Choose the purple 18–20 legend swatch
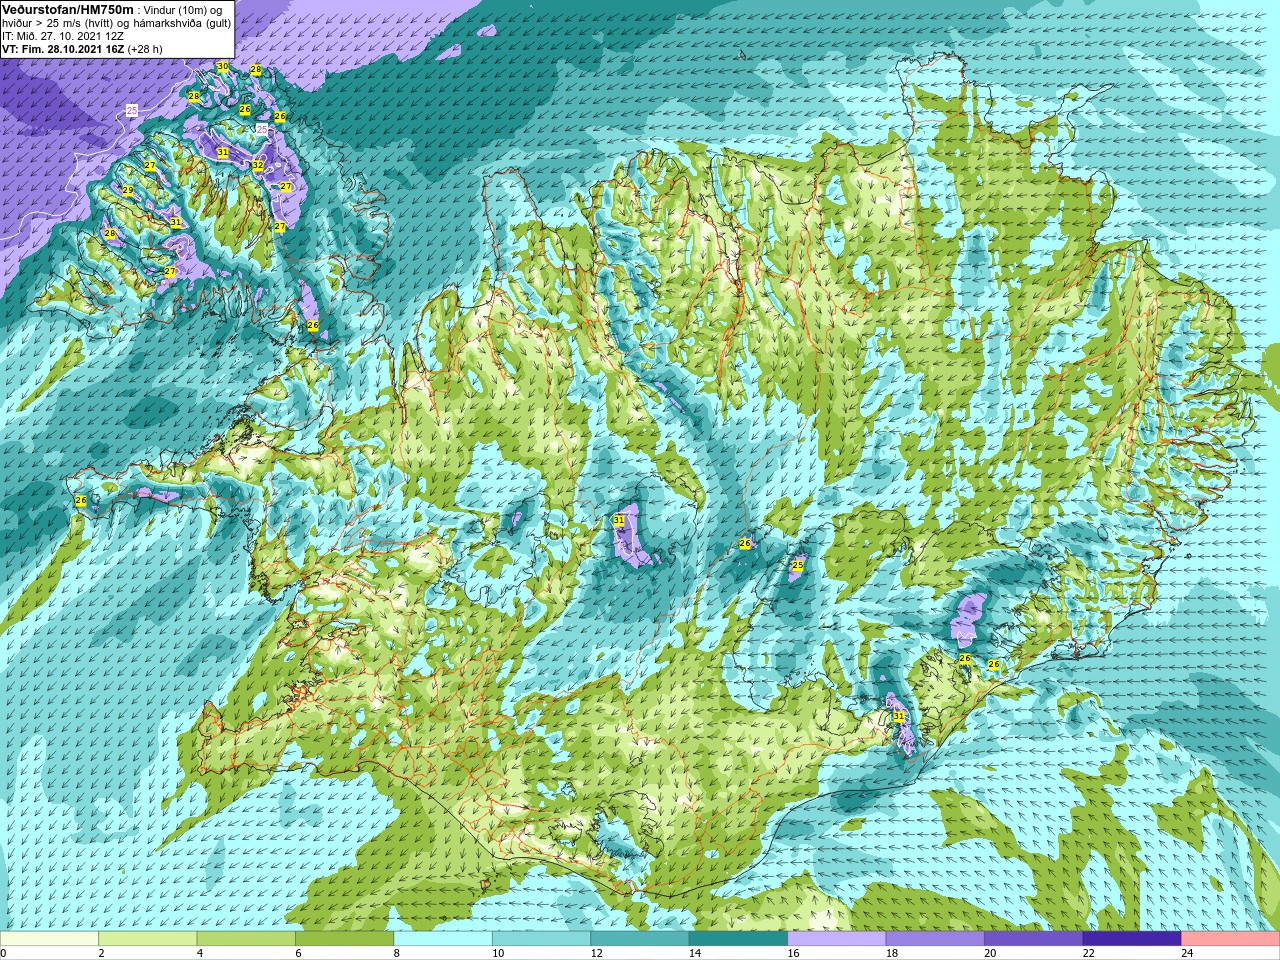Screen dimensions: 1280x960 (935, 939)
